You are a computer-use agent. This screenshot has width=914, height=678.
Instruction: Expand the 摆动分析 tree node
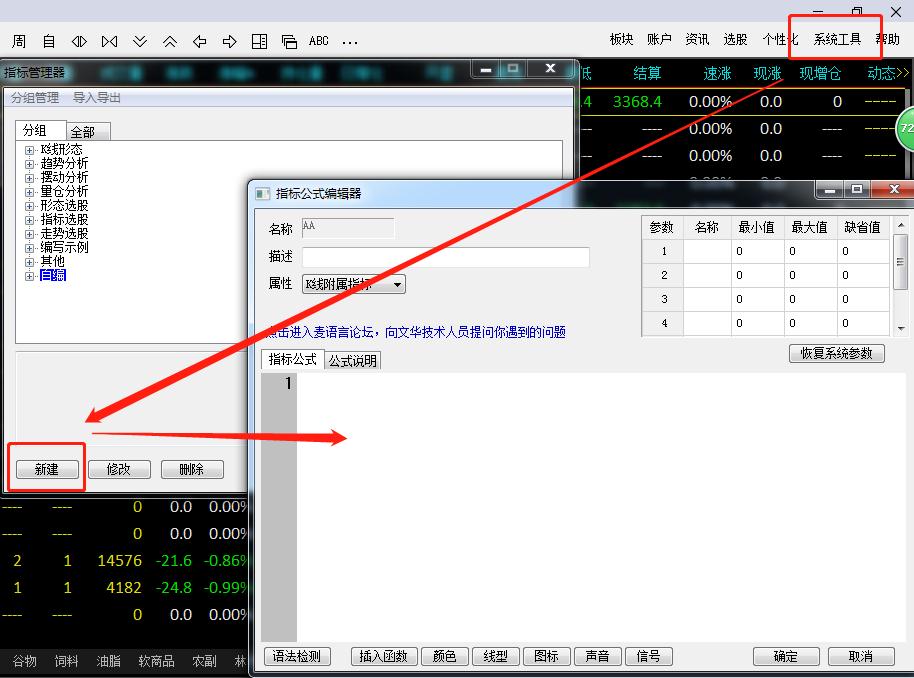pos(30,177)
